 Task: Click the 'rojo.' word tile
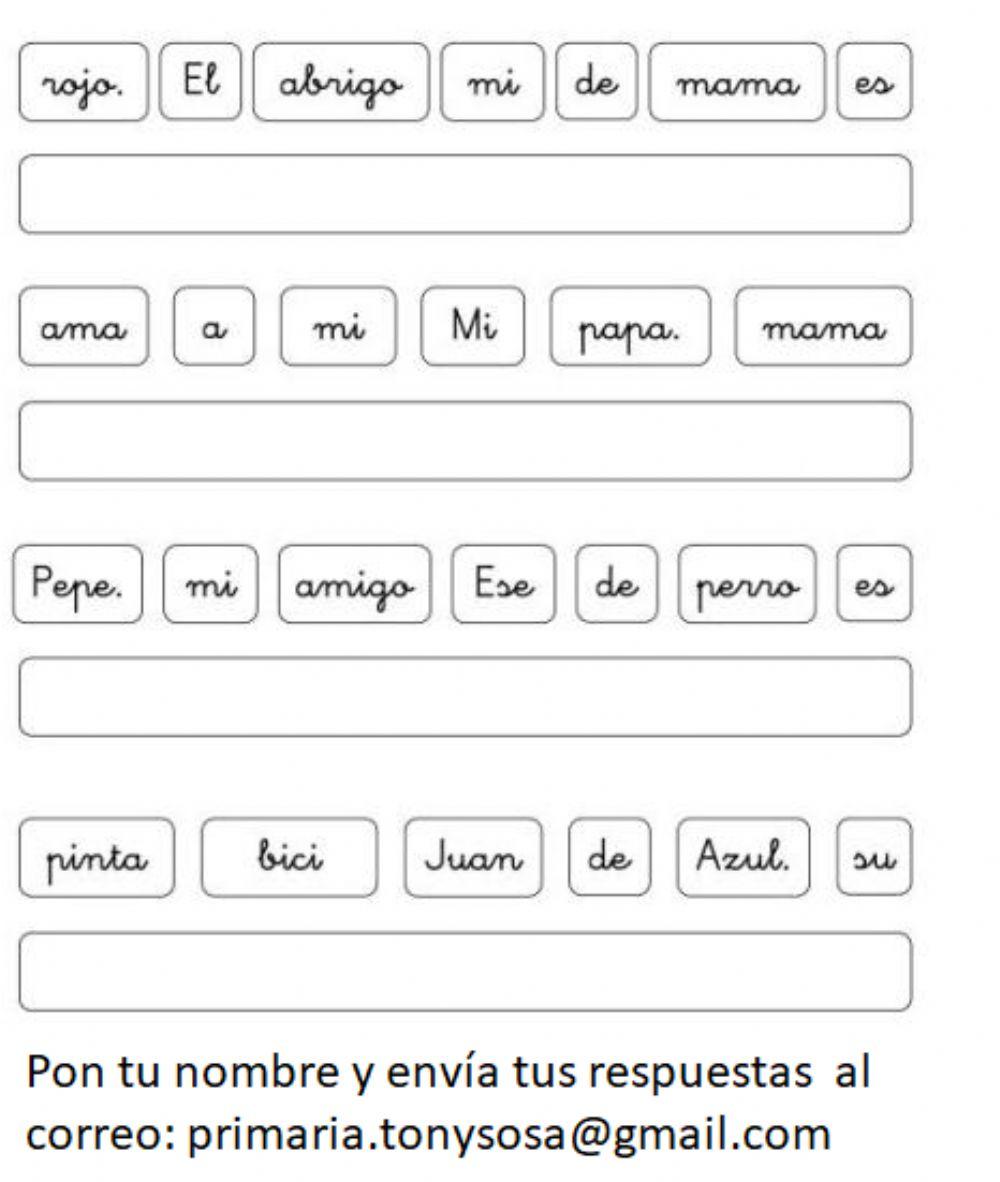coord(83,82)
